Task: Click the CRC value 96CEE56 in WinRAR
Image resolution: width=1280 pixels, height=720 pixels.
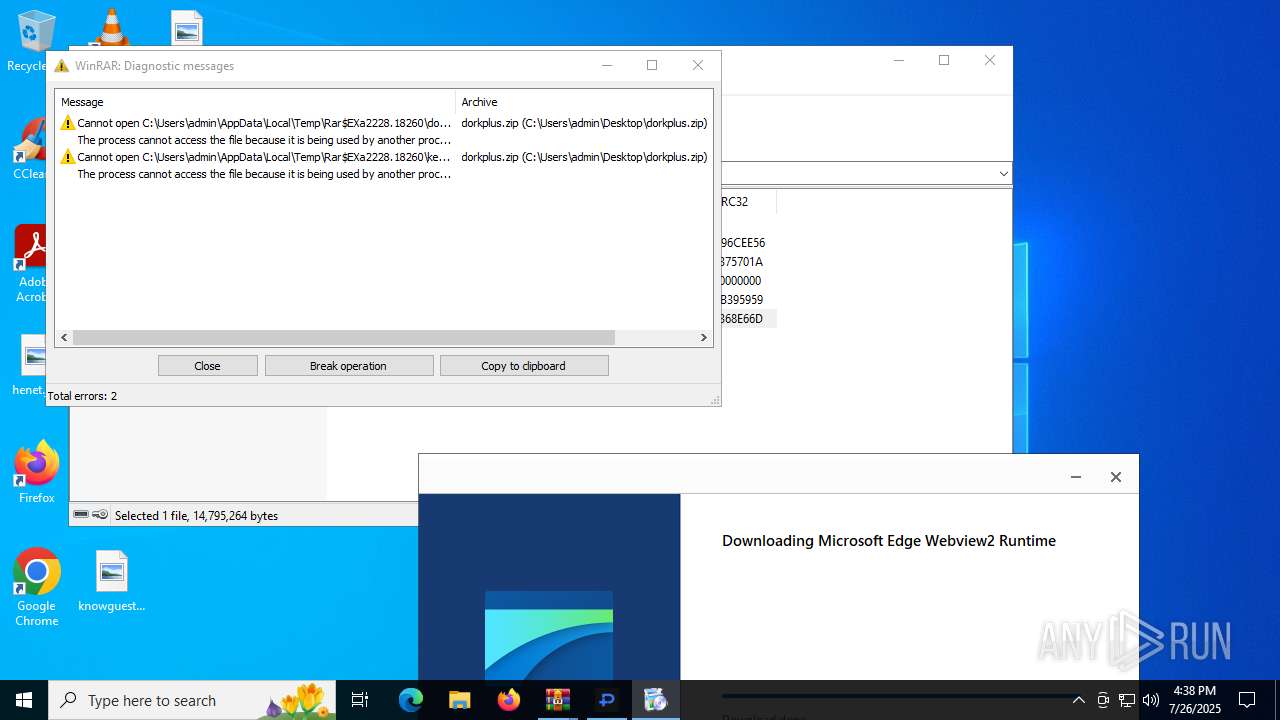Action: [x=743, y=243]
